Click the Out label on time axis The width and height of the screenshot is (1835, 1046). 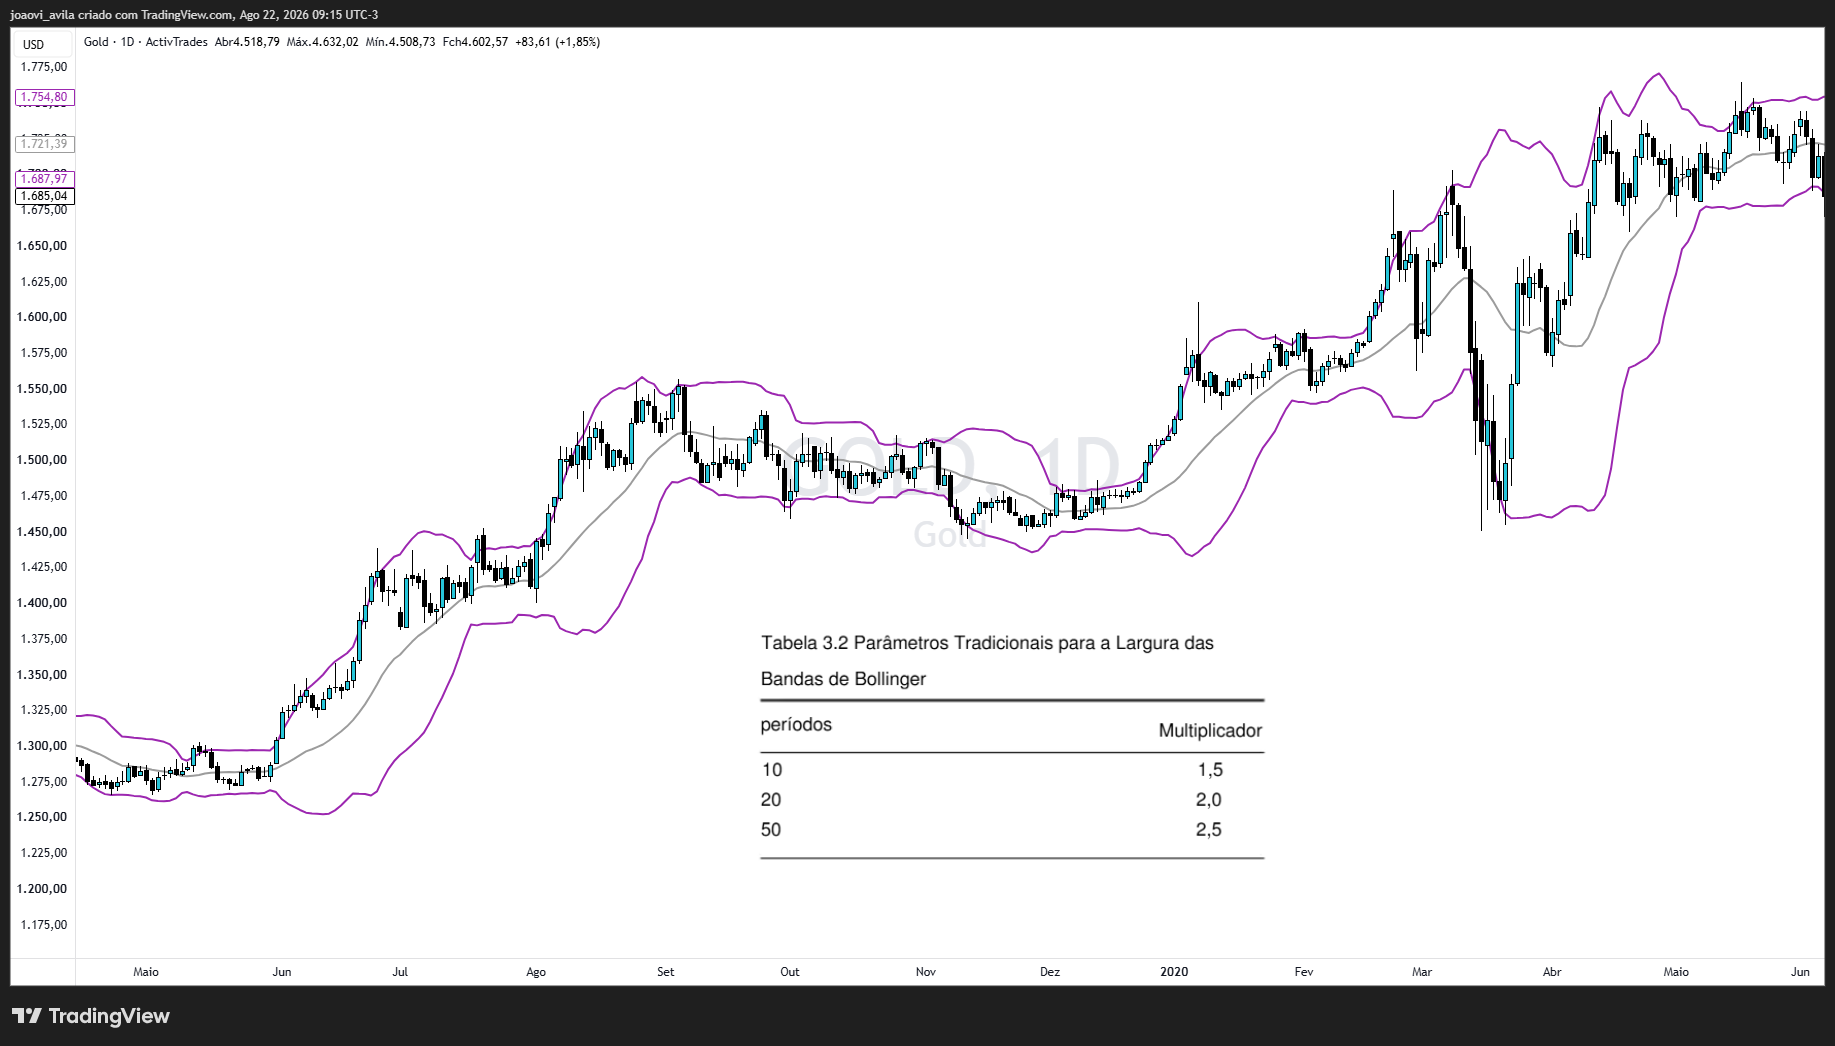790,972
